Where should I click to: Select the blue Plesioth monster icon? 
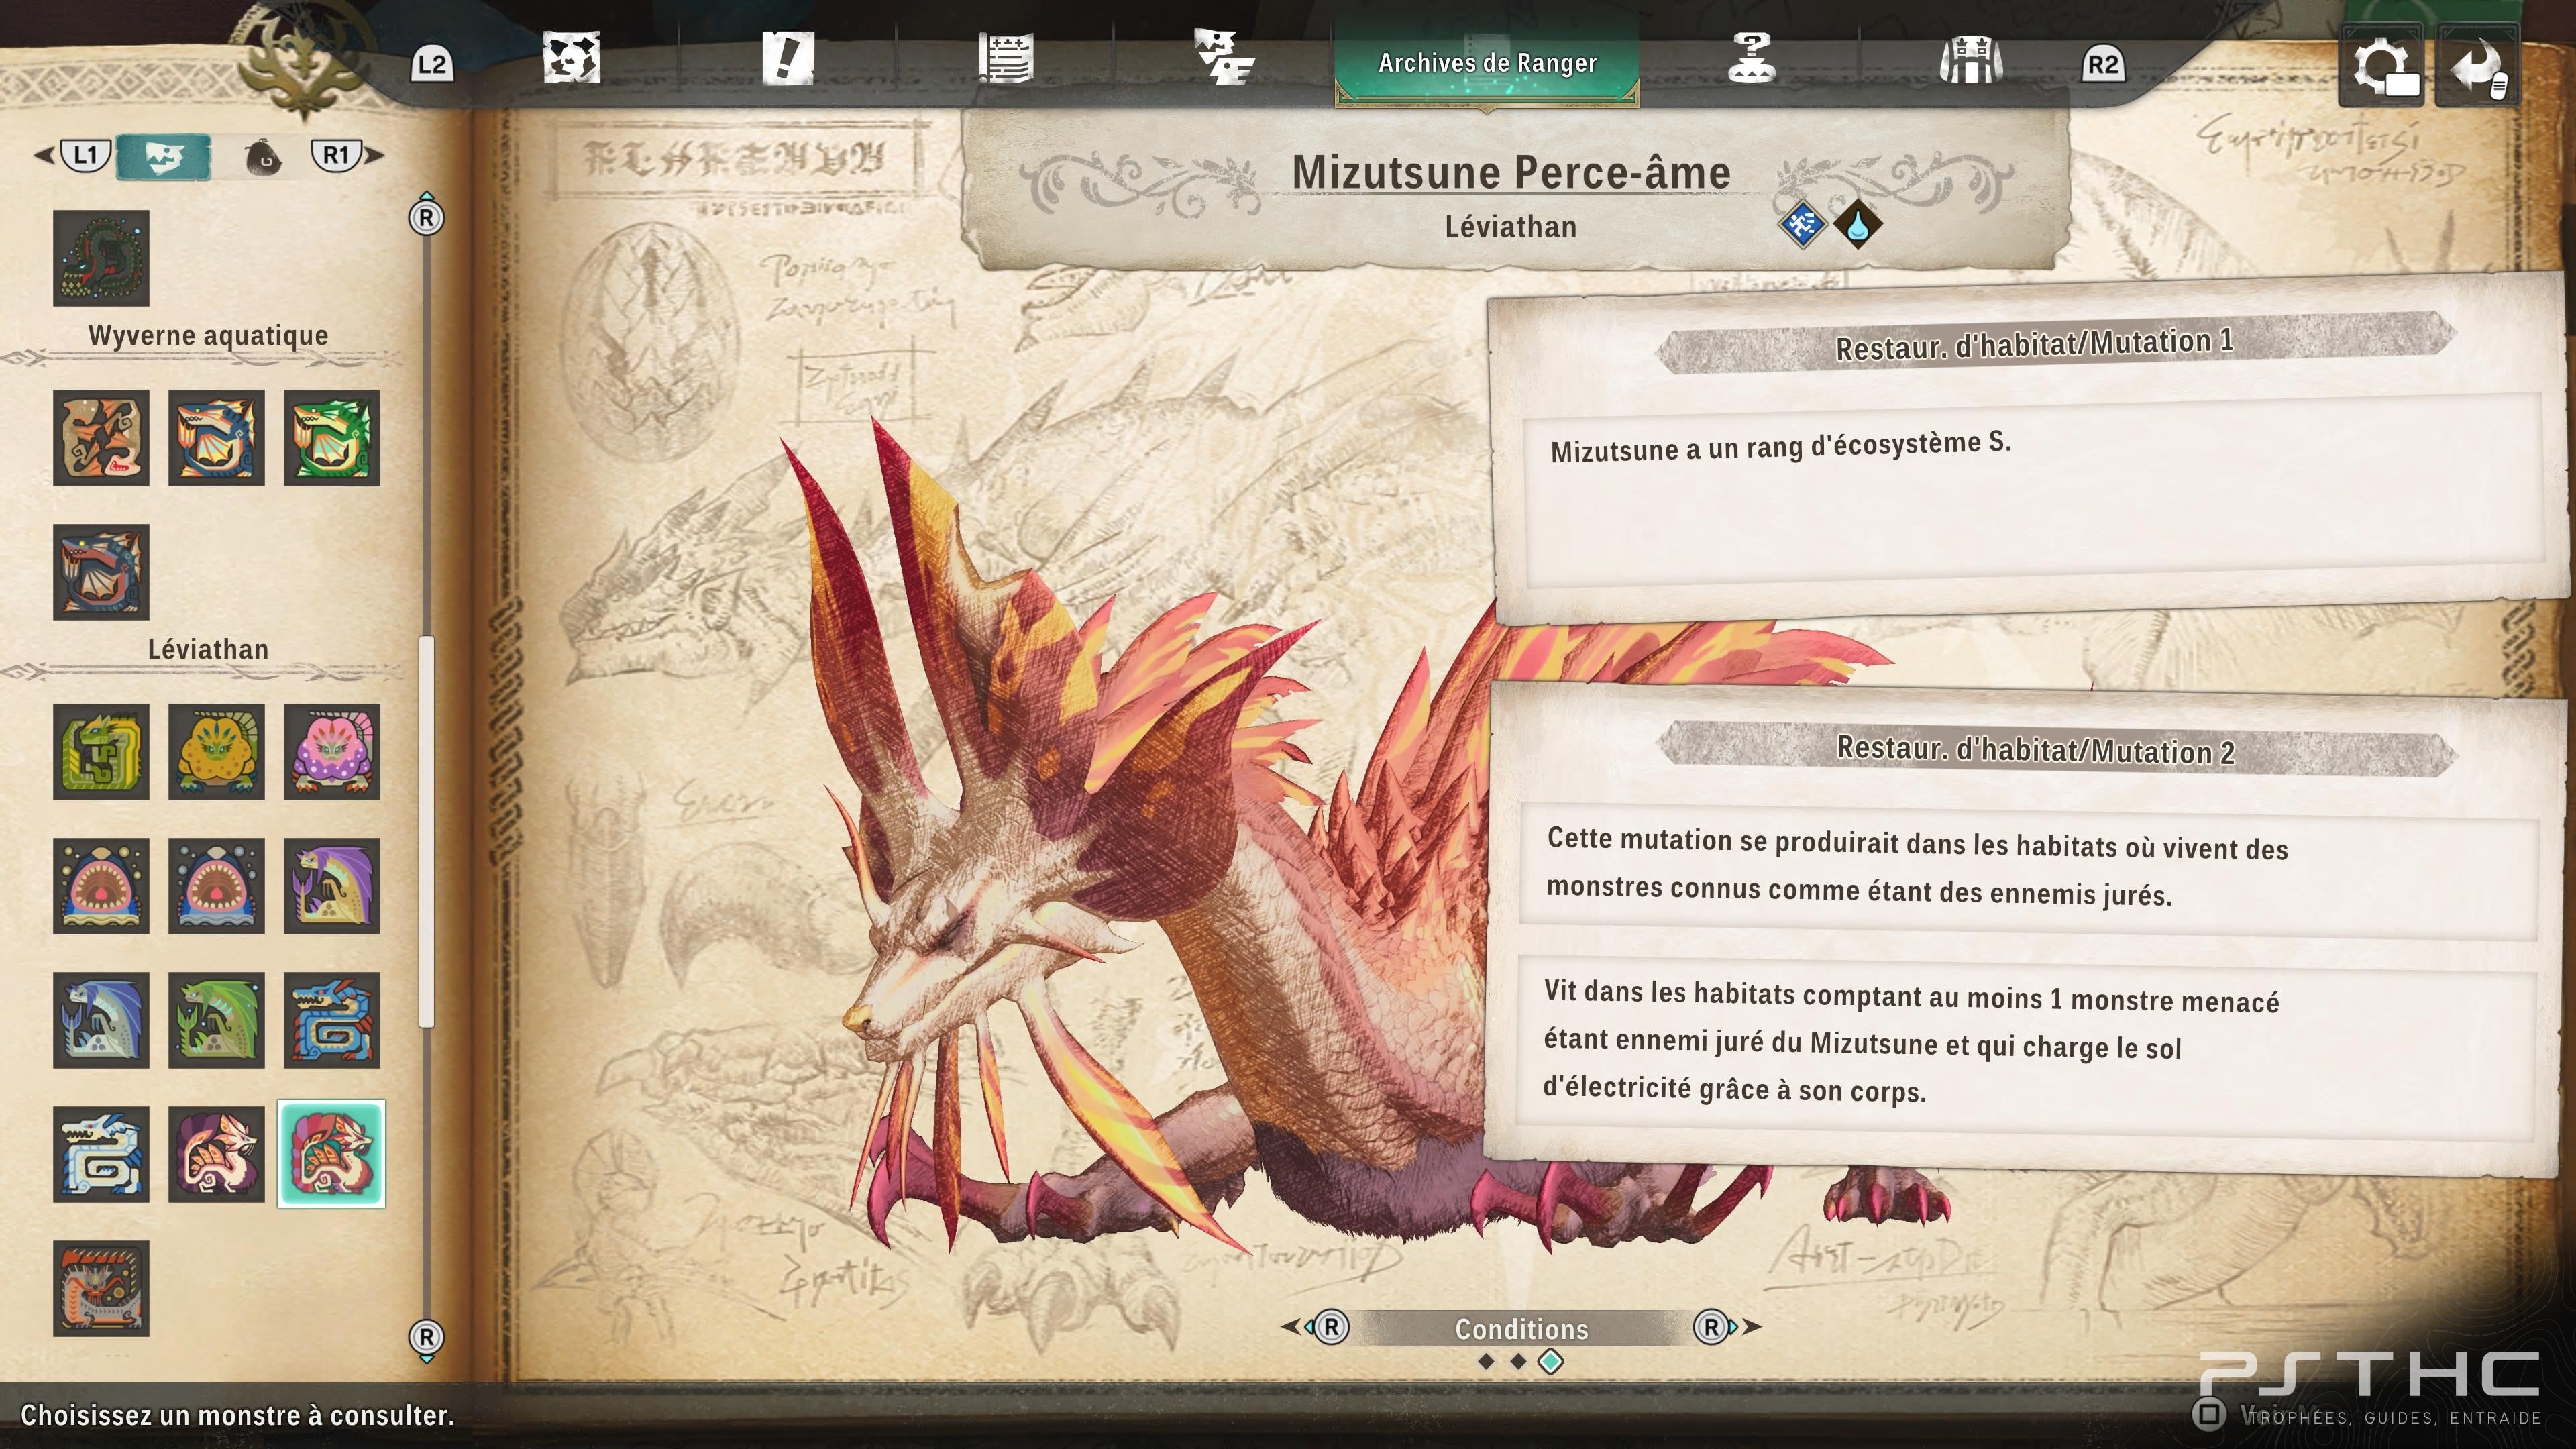tap(216, 438)
